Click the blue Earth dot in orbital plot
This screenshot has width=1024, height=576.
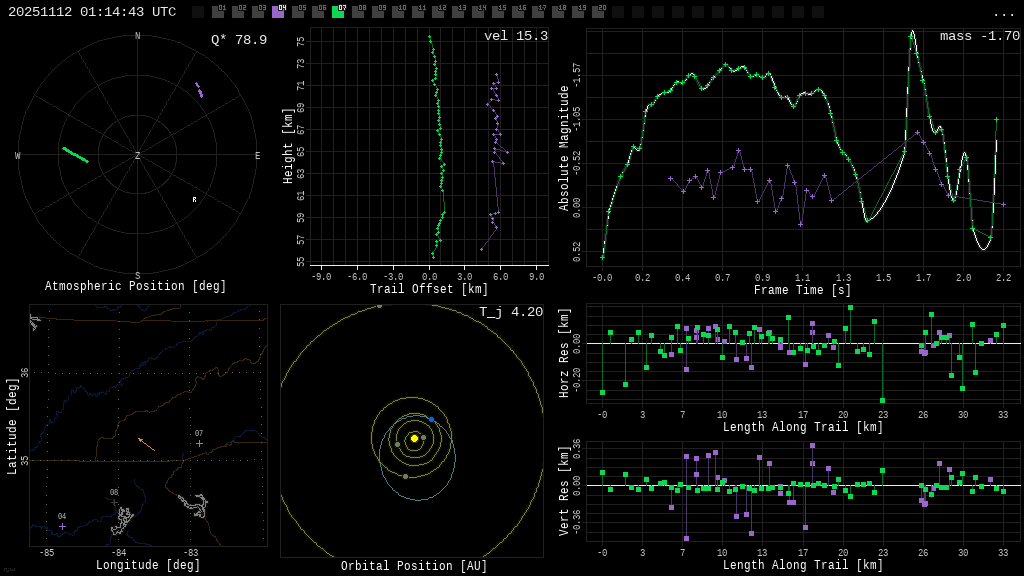(431, 419)
